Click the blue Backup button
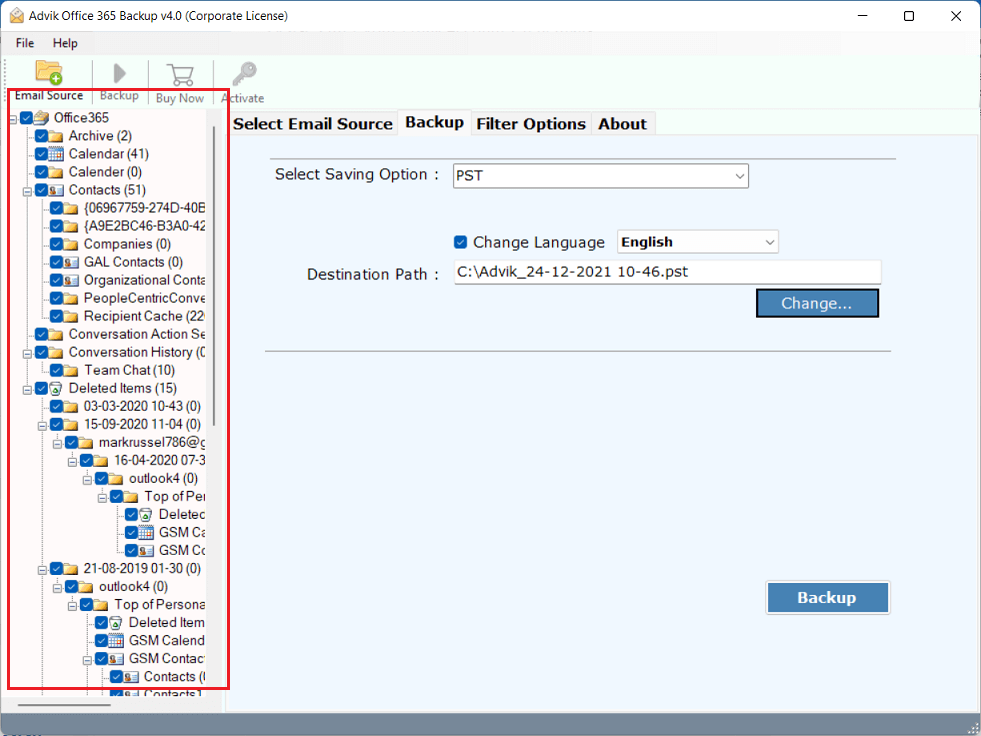Image resolution: width=981 pixels, height=736 pixels. coord(827,598)
